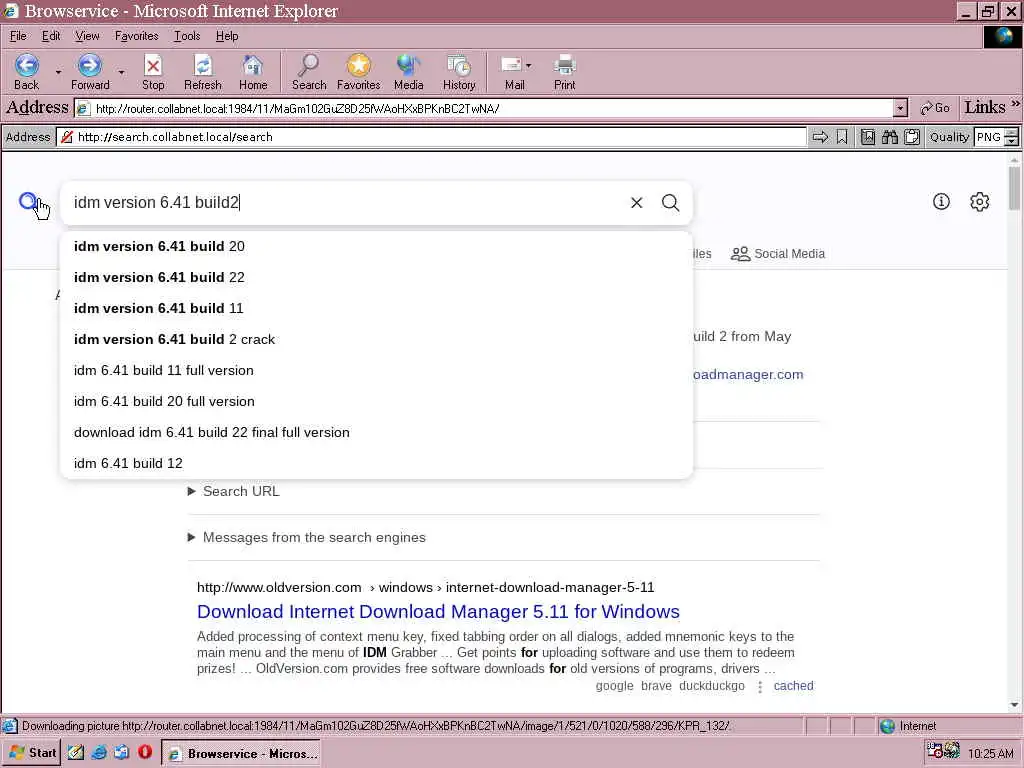Open the Search pane from the toolbar
1024x768 pixels.
pos(309,72)
